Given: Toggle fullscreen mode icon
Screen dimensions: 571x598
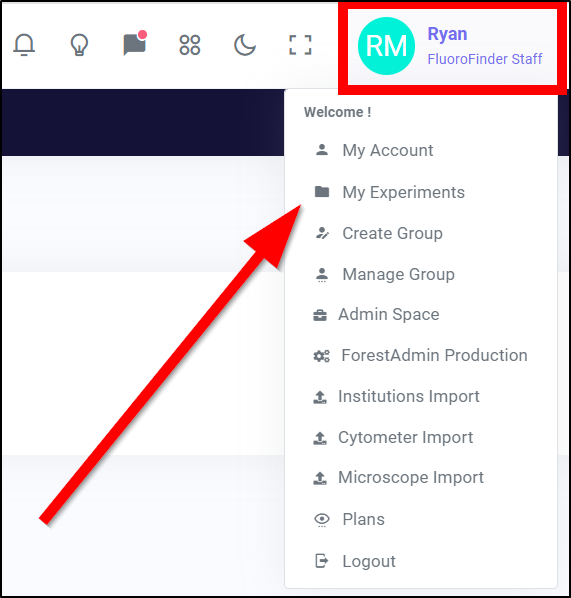Looking at the screenshot, I should coord(300,45).
